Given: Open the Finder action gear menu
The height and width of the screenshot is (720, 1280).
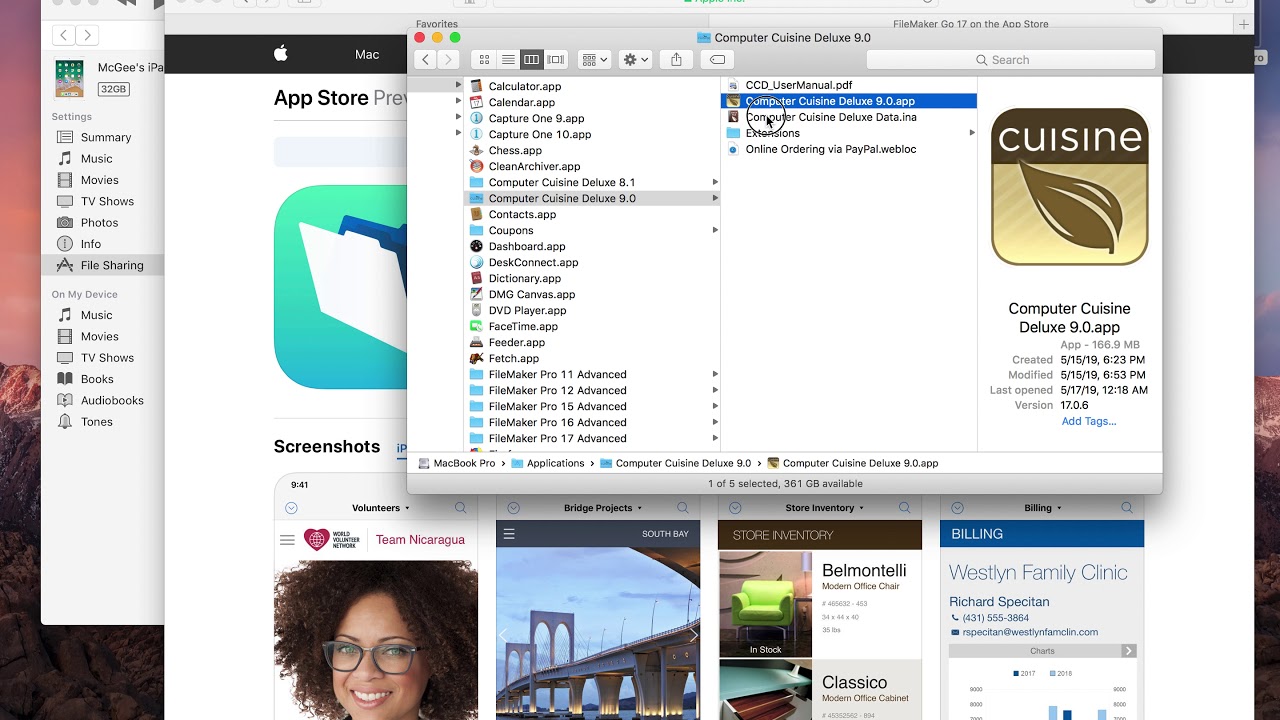Looking at the screenshot, I should click(x=635, y=60).
